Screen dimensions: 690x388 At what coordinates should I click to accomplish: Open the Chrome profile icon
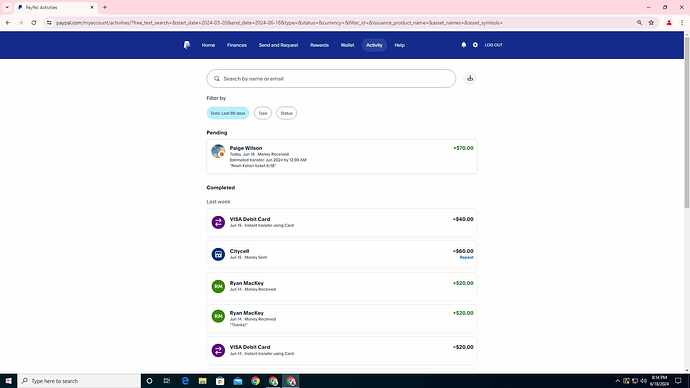669,22
